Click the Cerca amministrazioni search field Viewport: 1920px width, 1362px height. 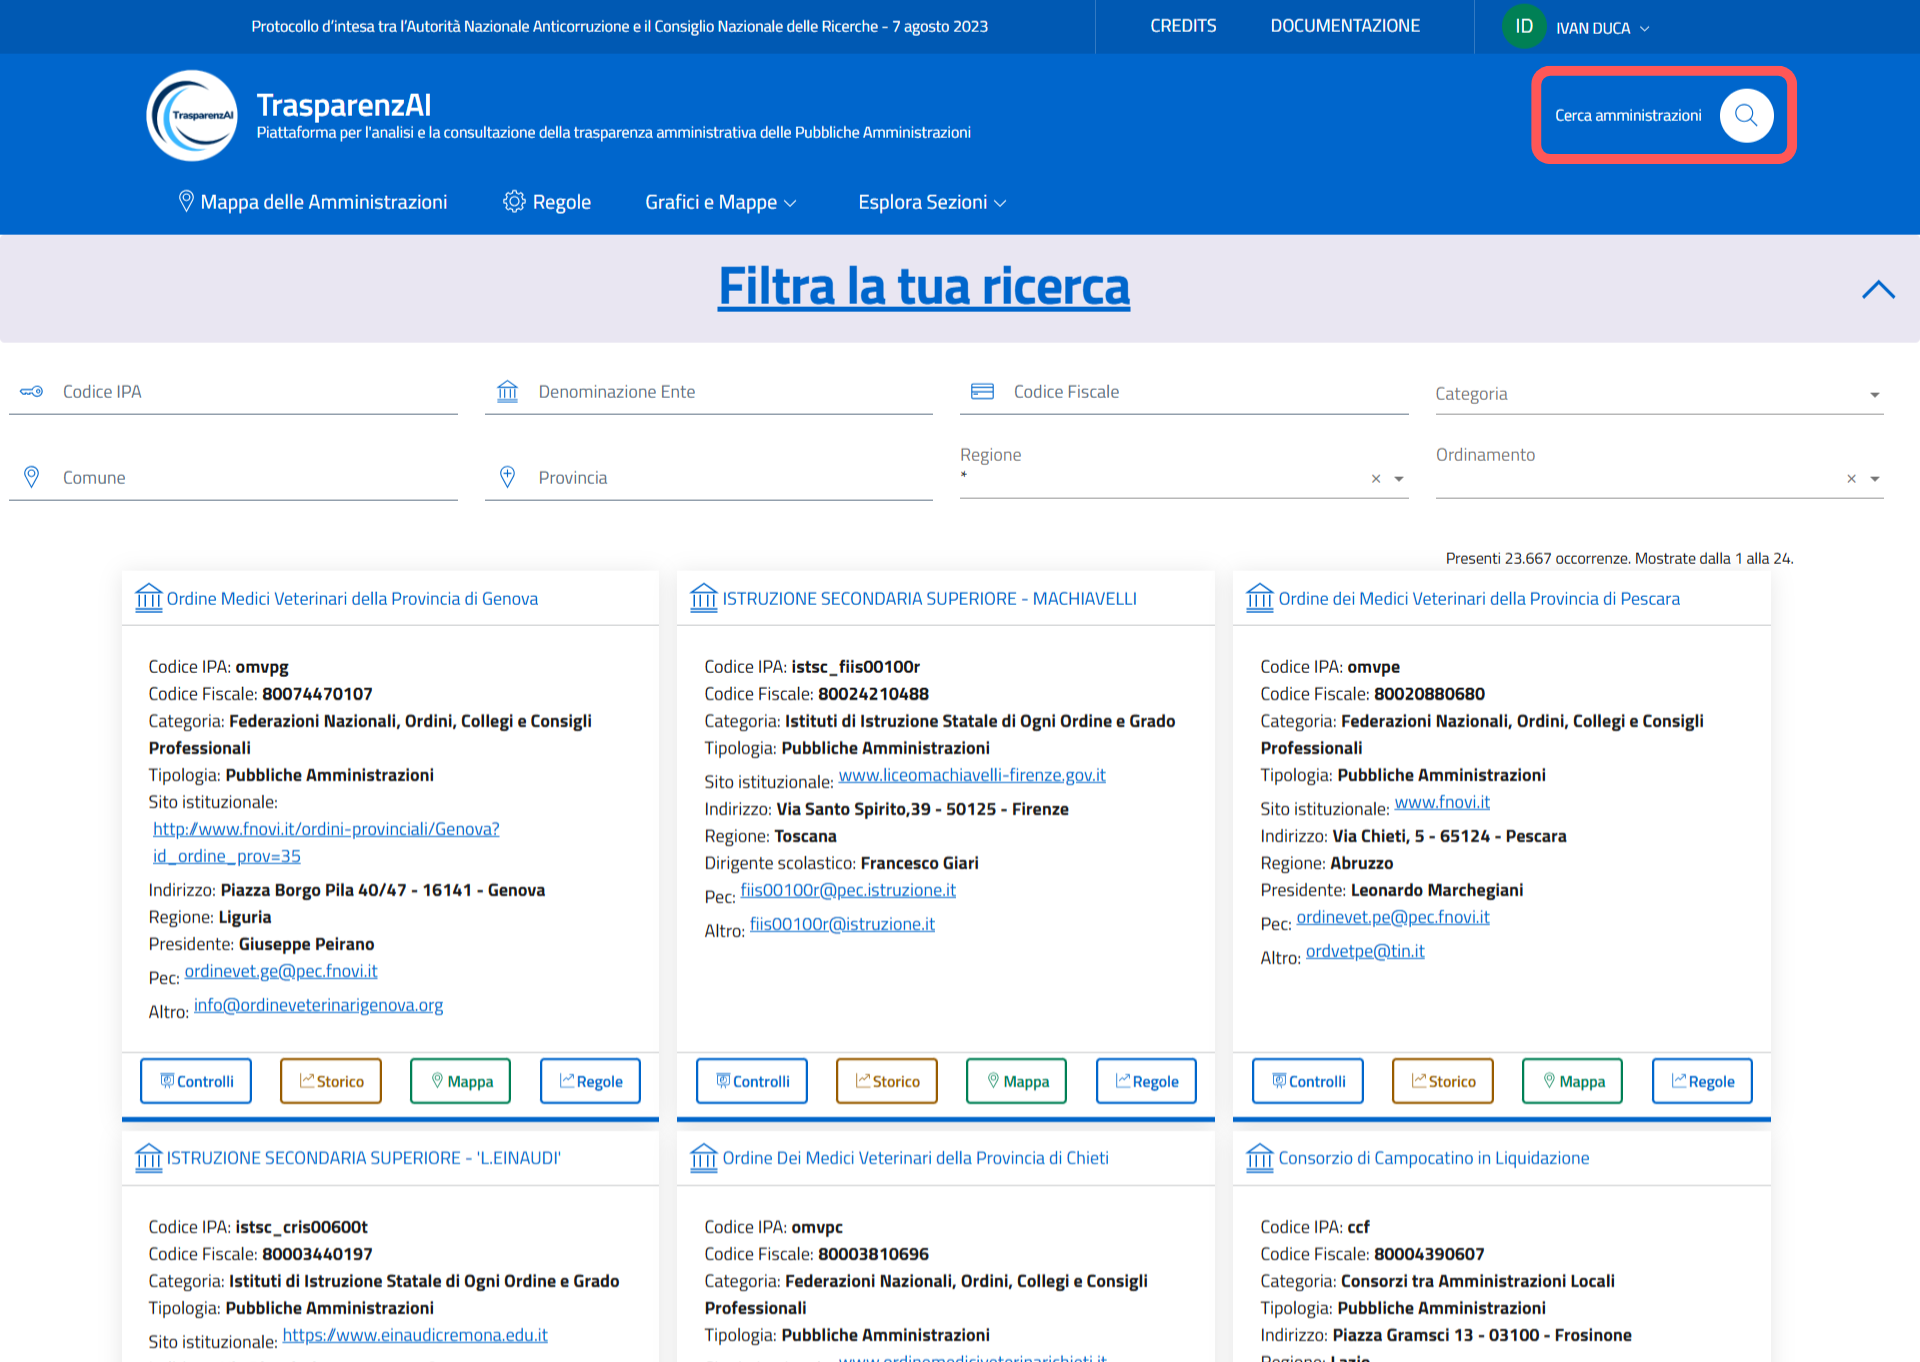tap(1628, 116)
